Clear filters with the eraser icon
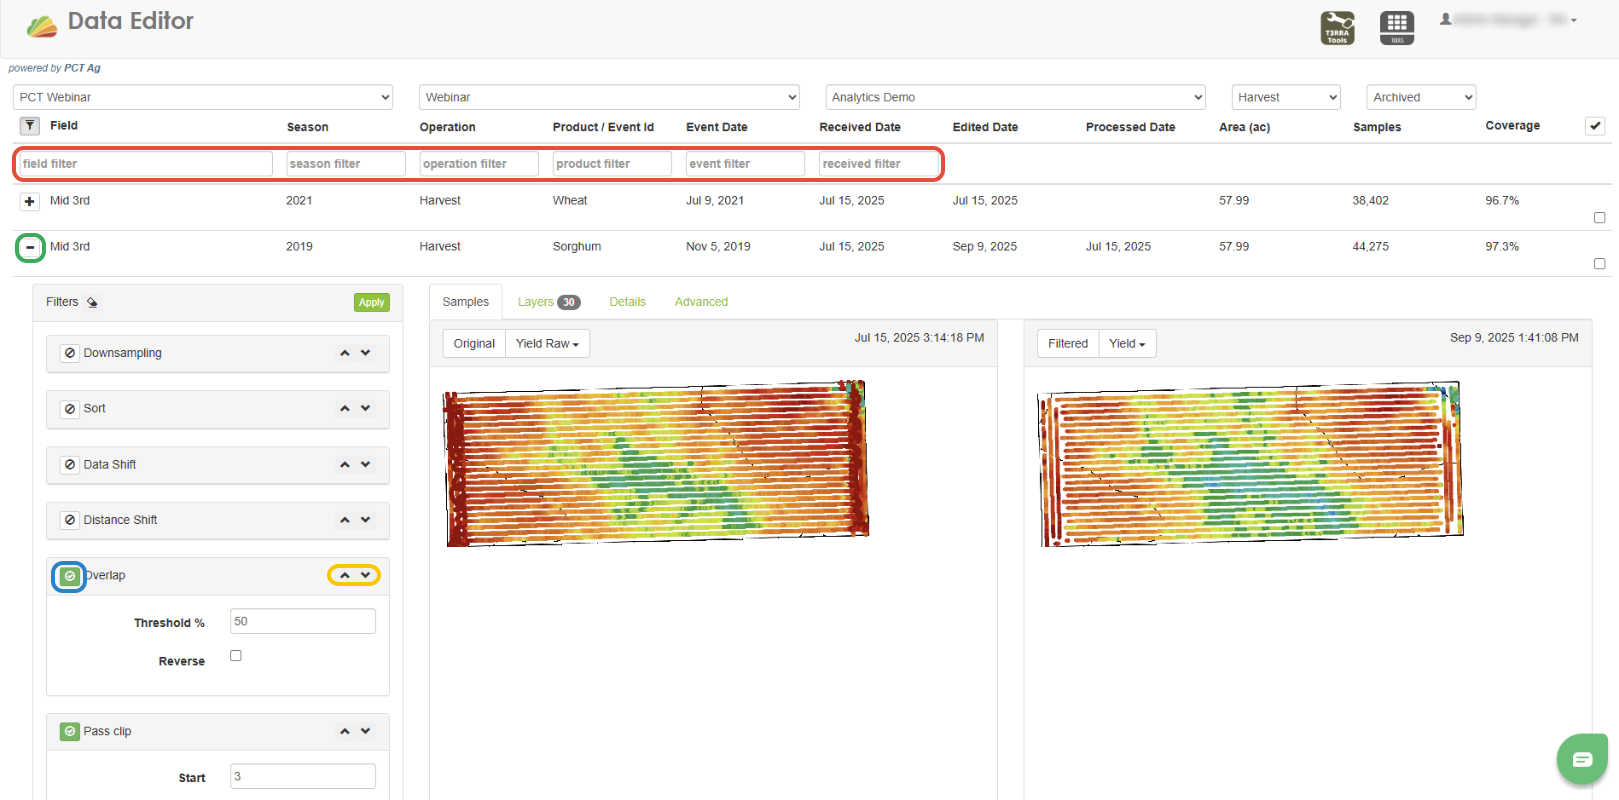This screenshot has height=800, width=1619. [x=92, y=302]
